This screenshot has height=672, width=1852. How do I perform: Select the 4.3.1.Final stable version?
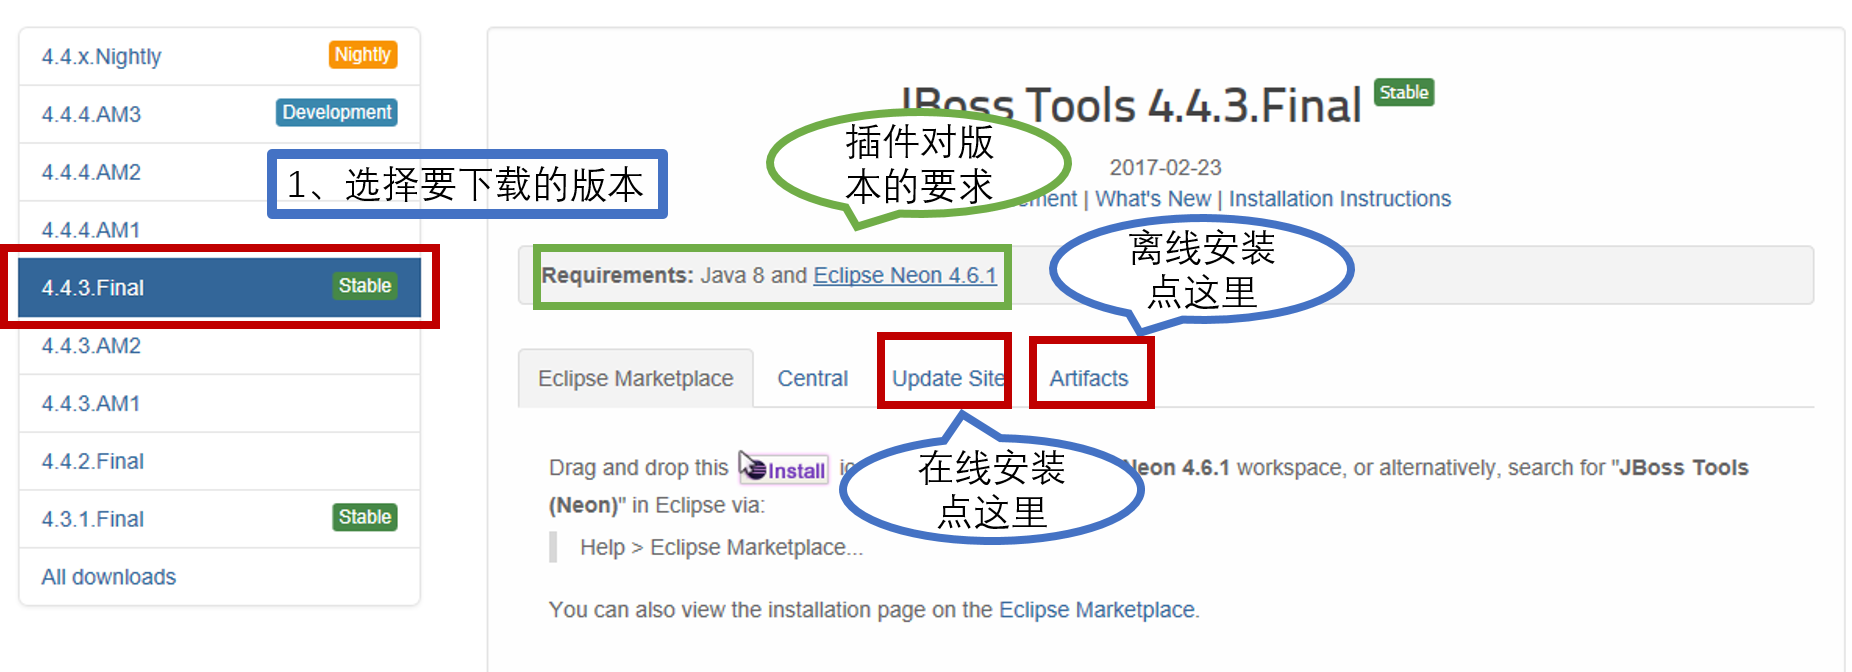tap(219, 519)
